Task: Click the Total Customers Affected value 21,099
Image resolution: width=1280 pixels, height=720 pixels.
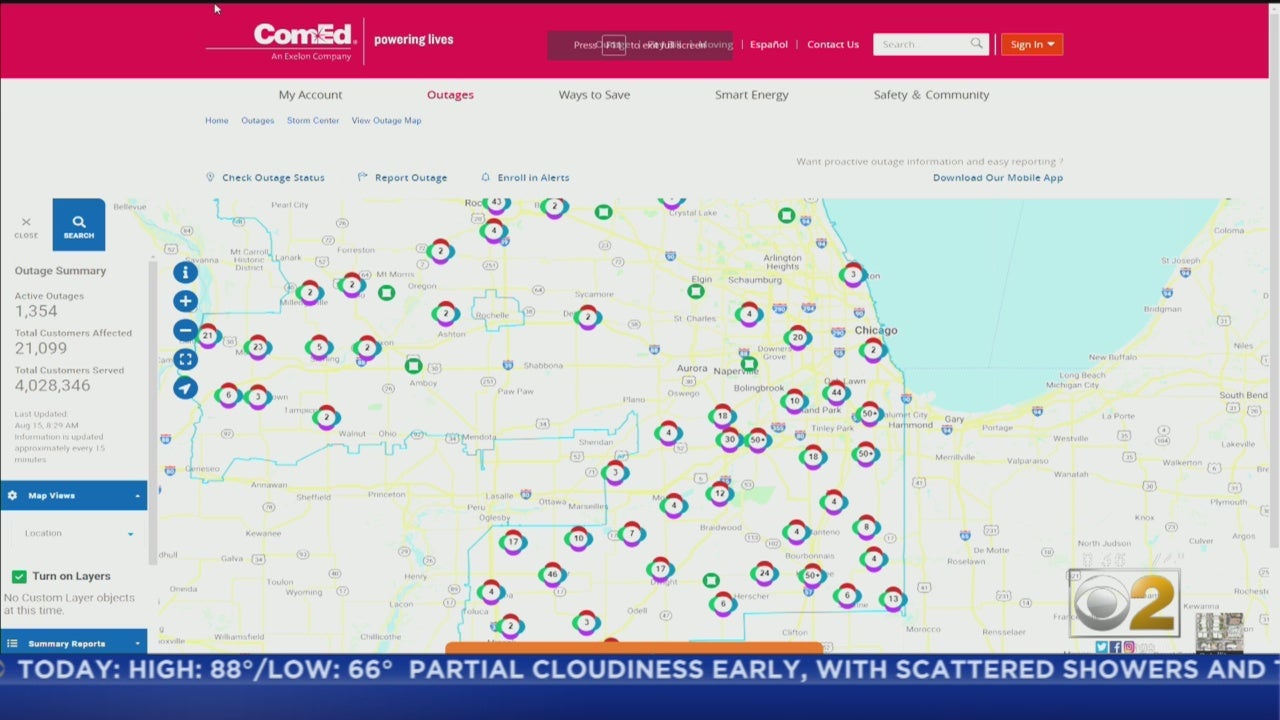Action: 41,348
